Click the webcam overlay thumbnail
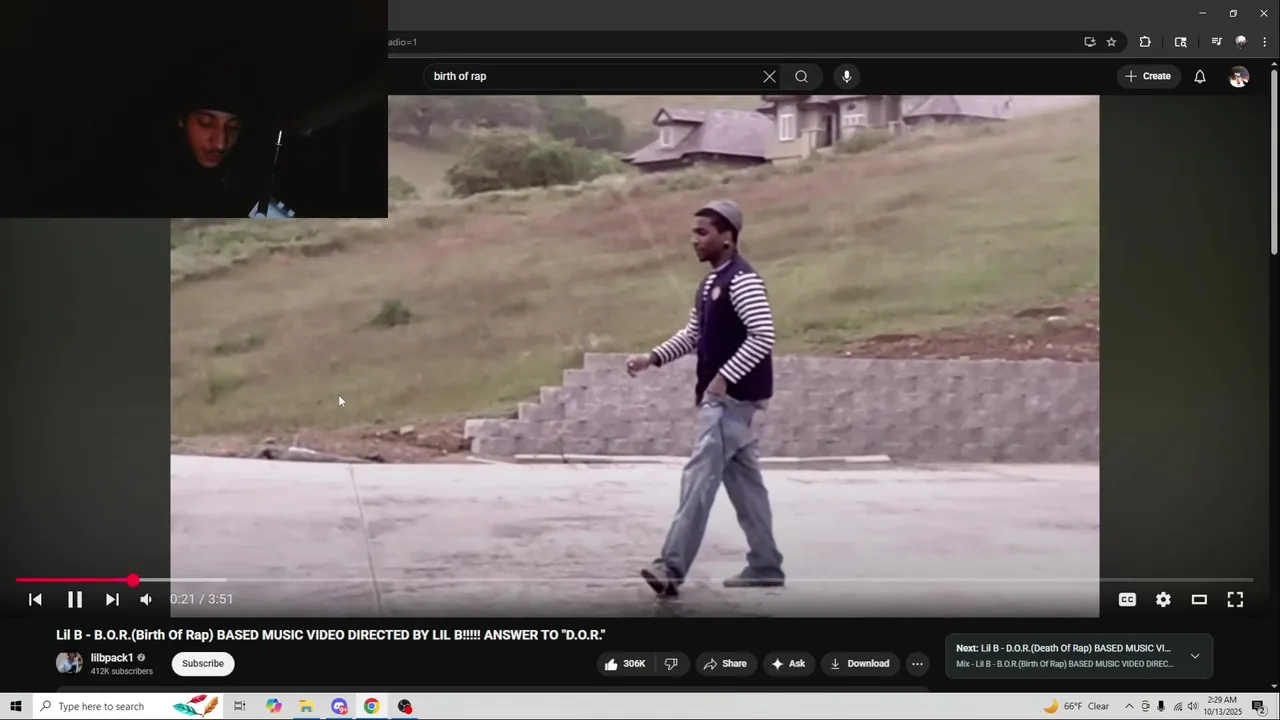 (x=194, y=109)
